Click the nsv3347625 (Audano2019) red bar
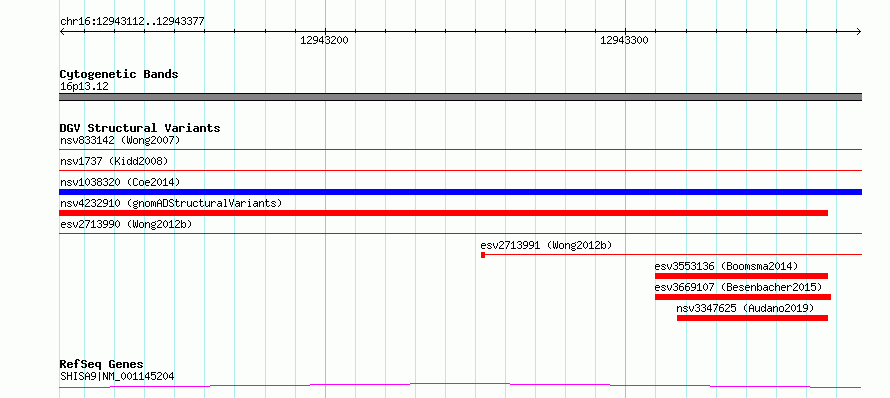This screenshot has height=398, width=890. (753, 318)
